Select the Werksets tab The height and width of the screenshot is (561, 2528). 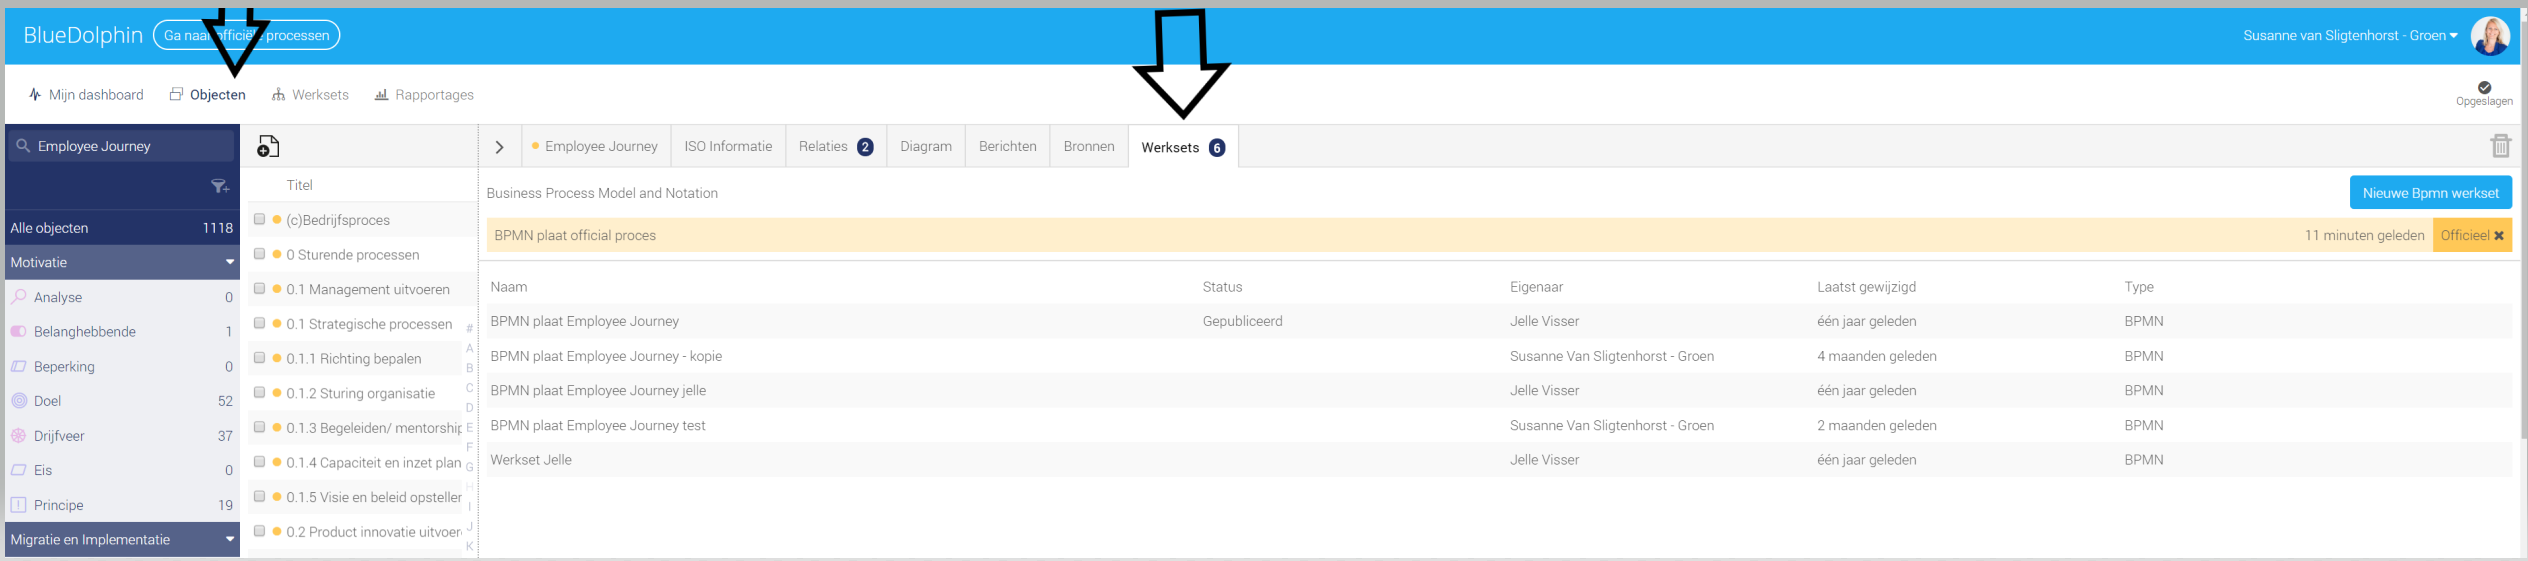point(1183,147)
